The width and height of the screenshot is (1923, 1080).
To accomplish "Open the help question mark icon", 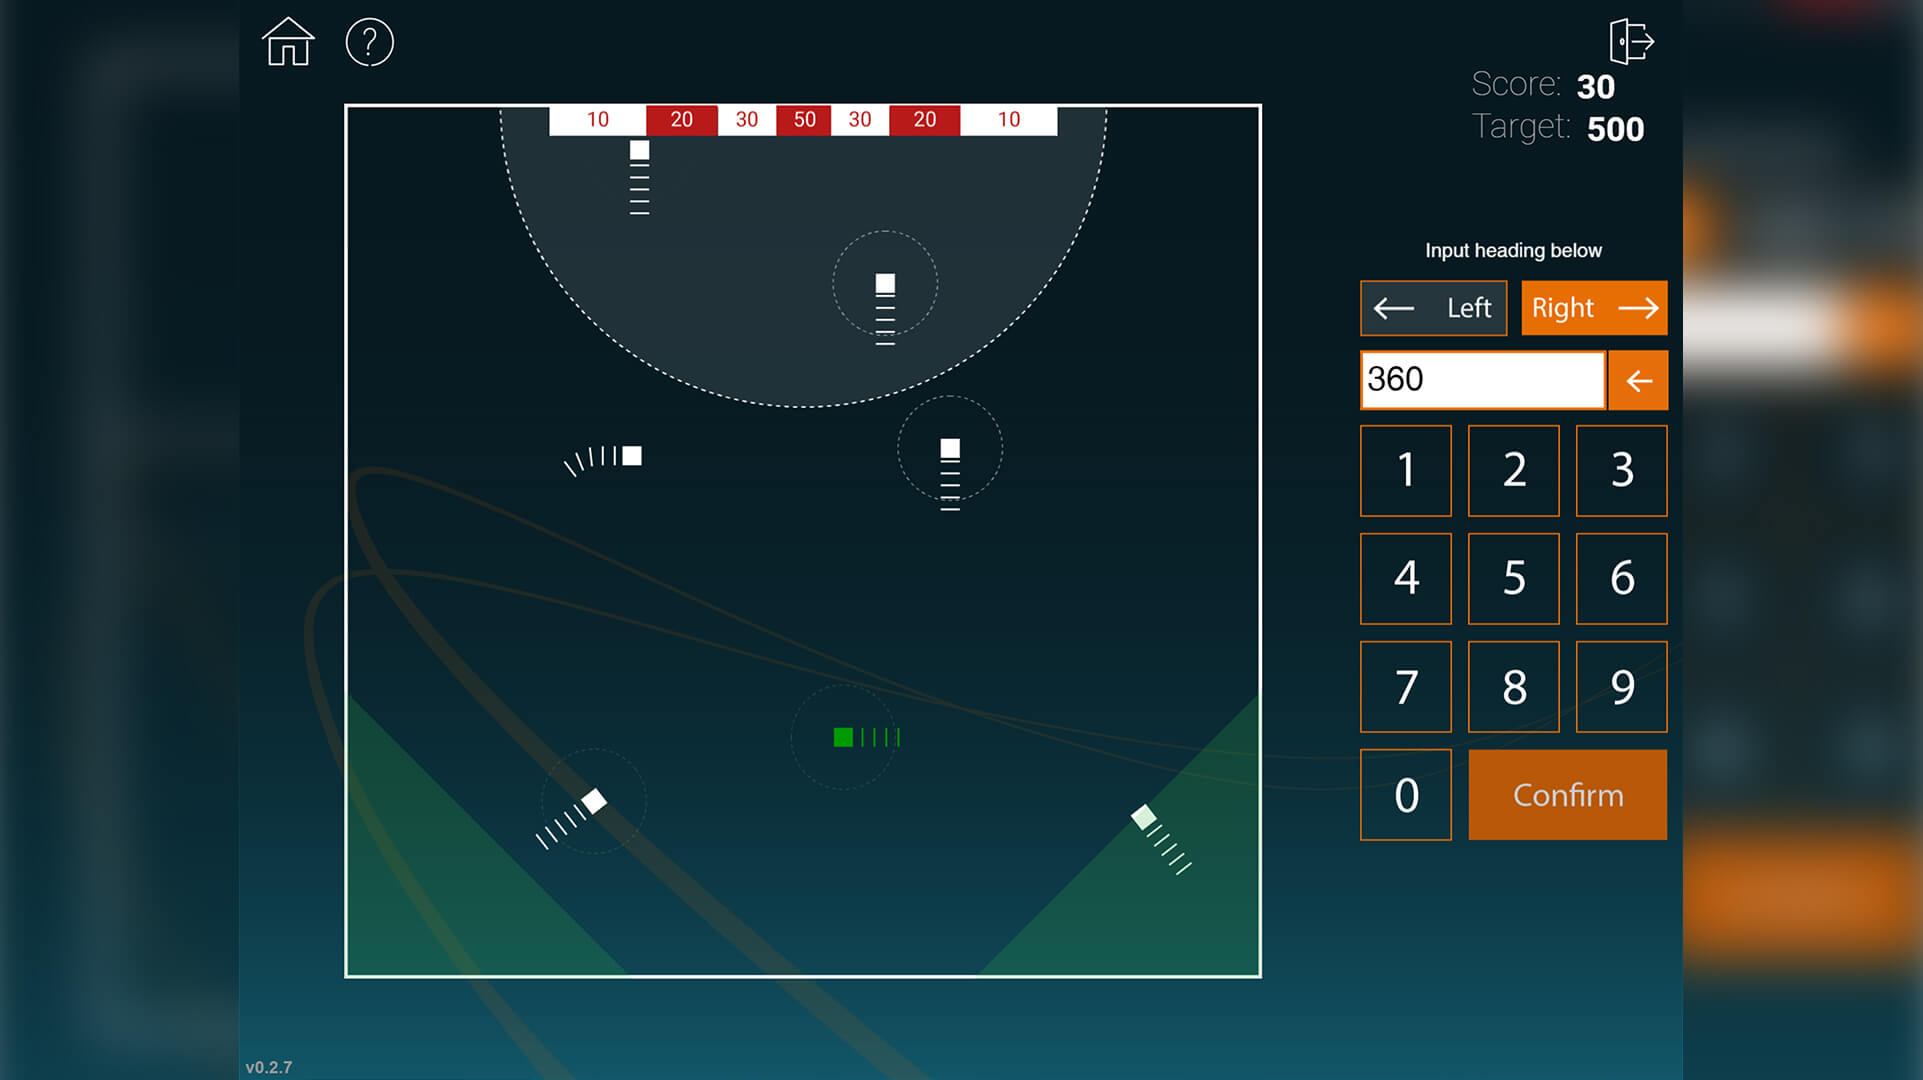I will point(369,42).
